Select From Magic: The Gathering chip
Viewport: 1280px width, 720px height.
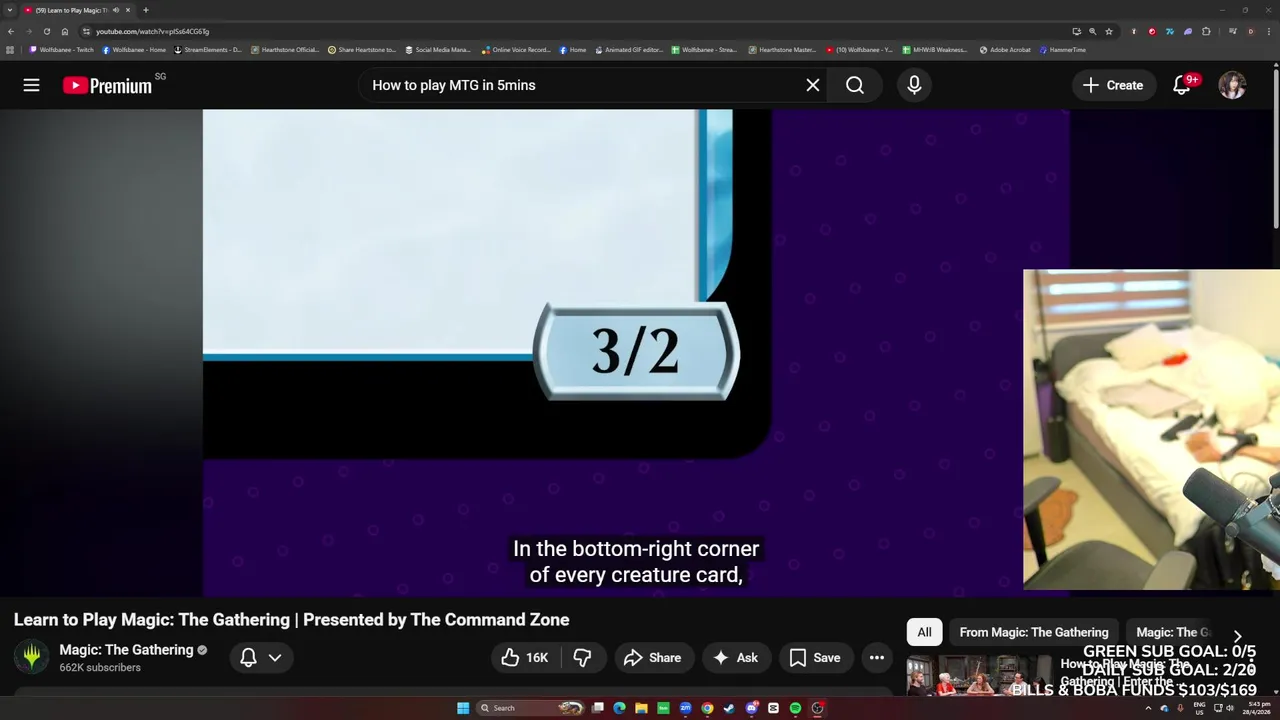tap(1034, 632)
